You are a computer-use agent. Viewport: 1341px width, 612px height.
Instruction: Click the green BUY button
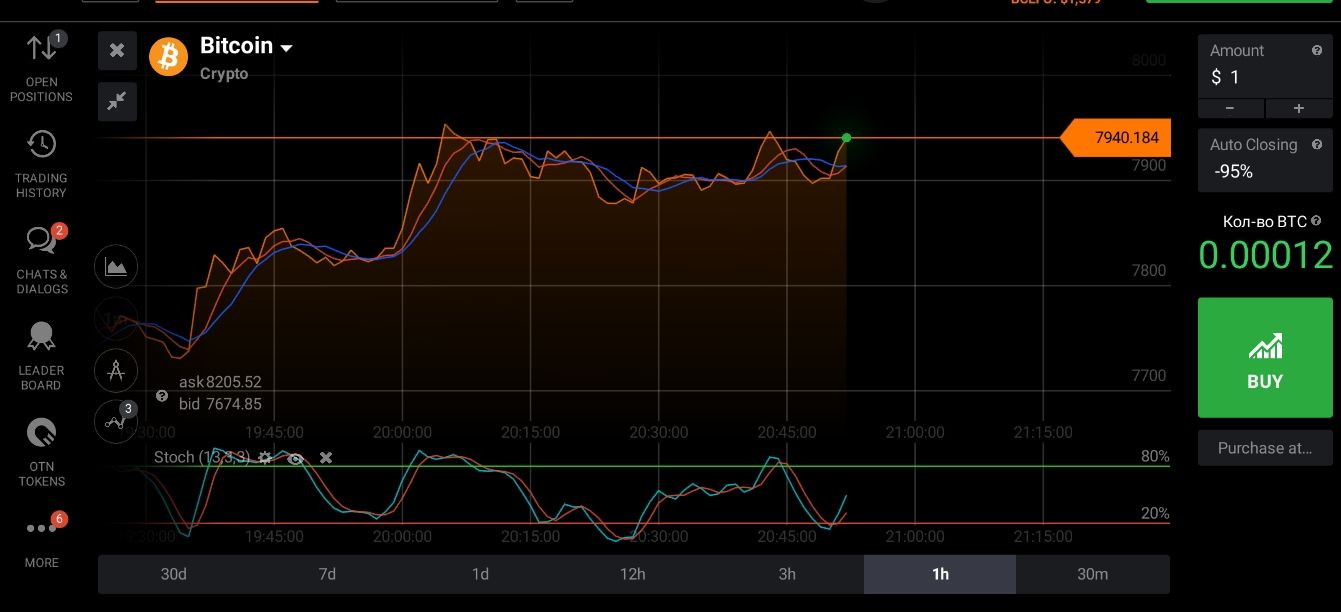pyautogui.click(x=1265, y=357)
